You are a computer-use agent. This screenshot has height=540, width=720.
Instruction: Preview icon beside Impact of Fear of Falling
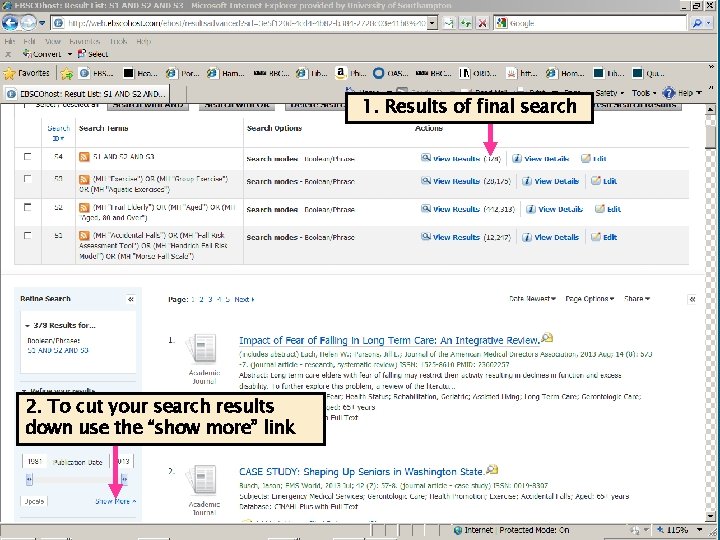click(547, 338)
